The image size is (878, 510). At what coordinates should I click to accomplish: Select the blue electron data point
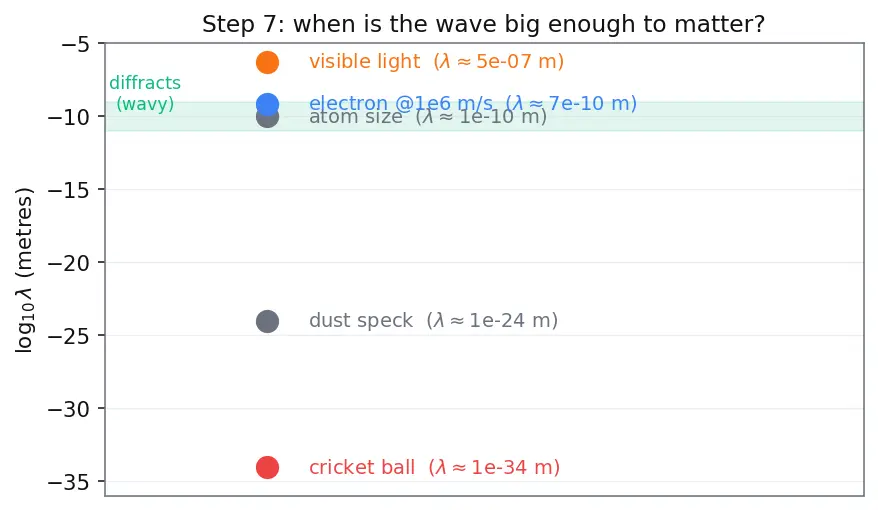click(267, 104)
